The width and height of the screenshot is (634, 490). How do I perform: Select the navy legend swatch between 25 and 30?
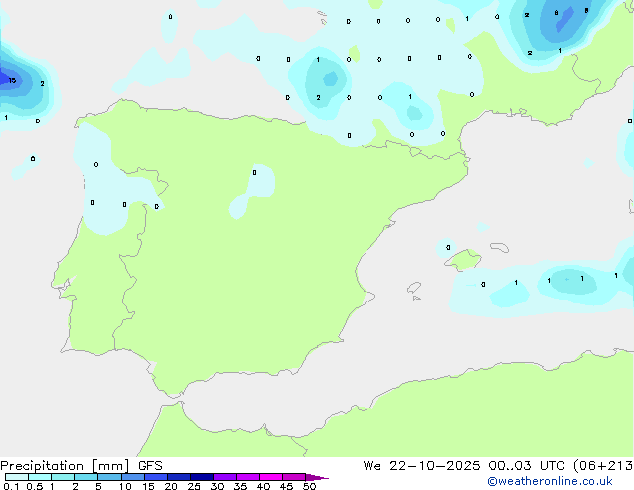click(202, 477)
